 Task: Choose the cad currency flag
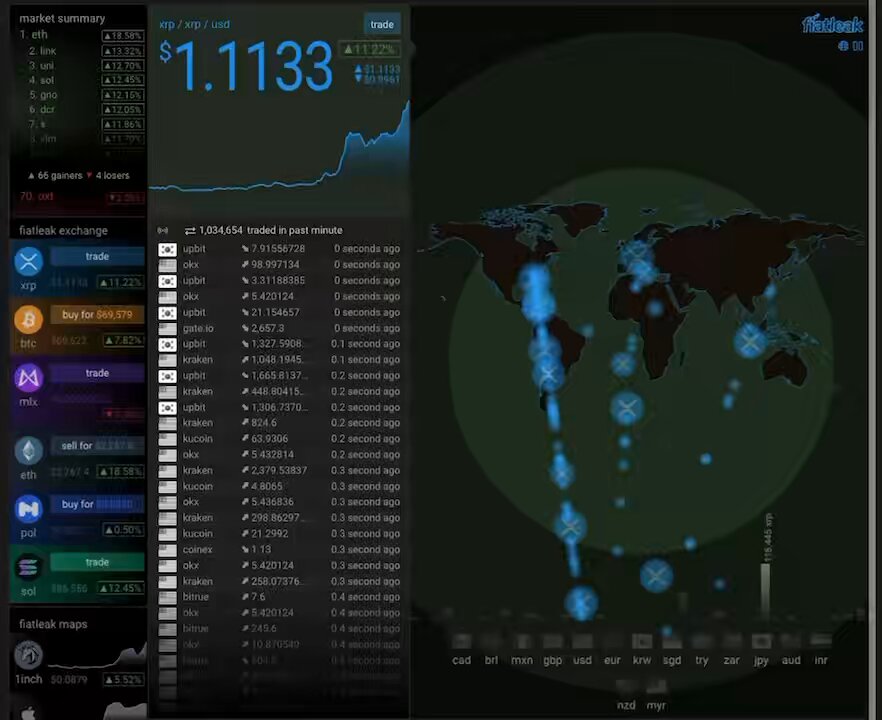[461, 641]
